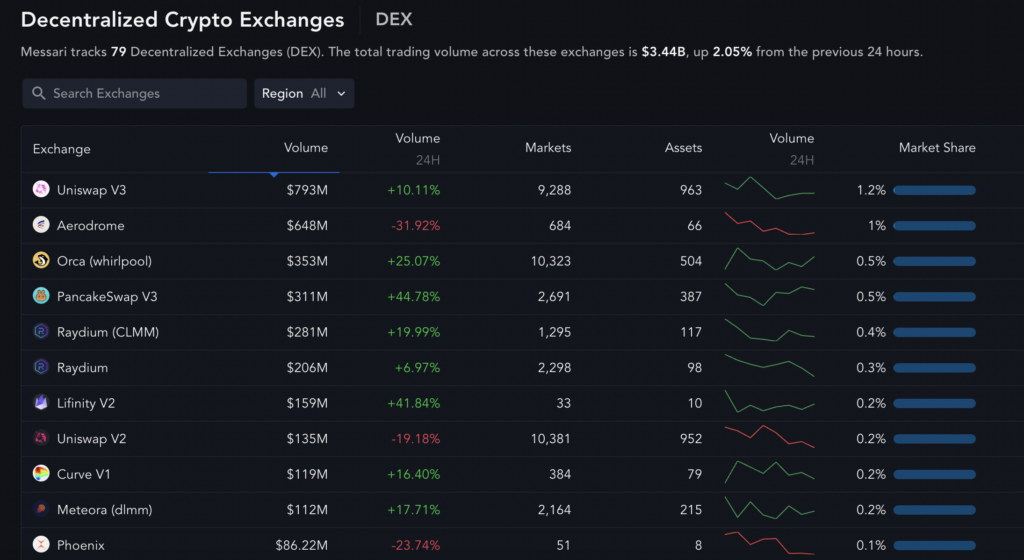The height and width of the screenshot is (560, 1024).
Task: Click the magnifier icon in Search Exchanges
Action: click(x=39, y=93)
